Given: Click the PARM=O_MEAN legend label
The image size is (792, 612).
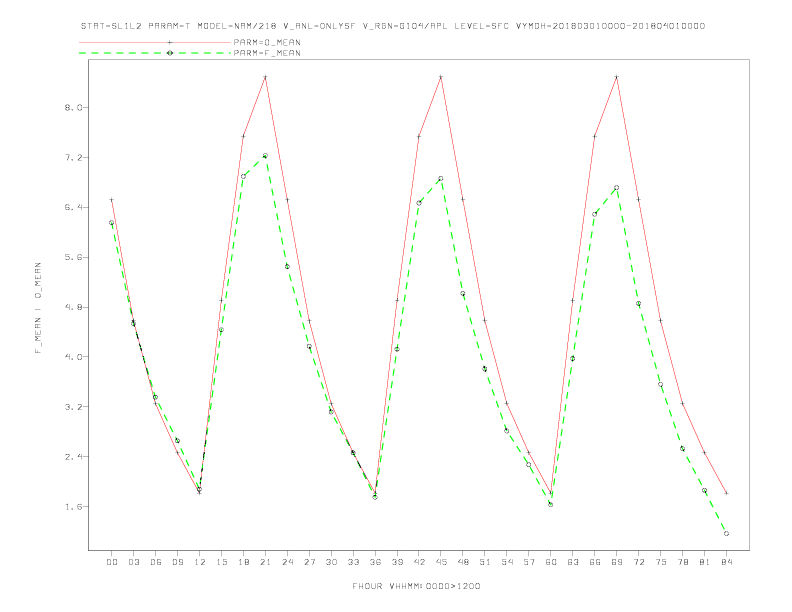Looking at the screenshot, I should (267, 42).
